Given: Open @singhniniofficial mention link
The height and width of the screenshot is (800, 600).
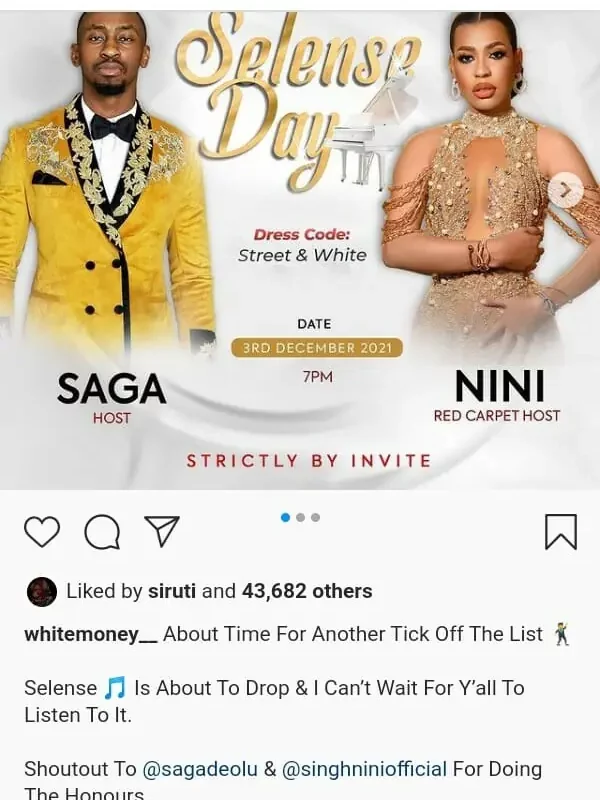Looking at the screenshot, I should tap(364, 769).
